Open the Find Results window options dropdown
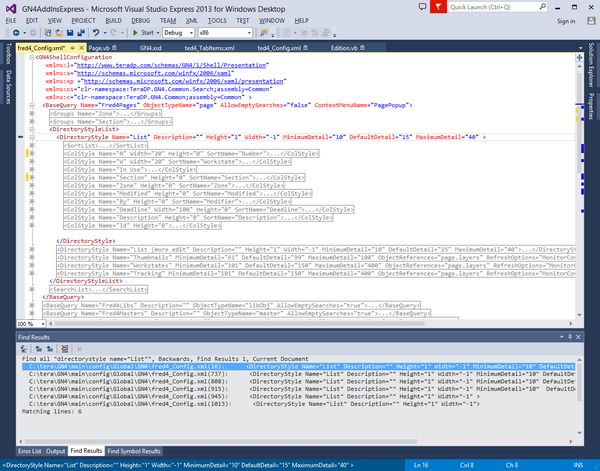Image resolution: width=600 pixels, height=471 pixels. pos(561,337)
